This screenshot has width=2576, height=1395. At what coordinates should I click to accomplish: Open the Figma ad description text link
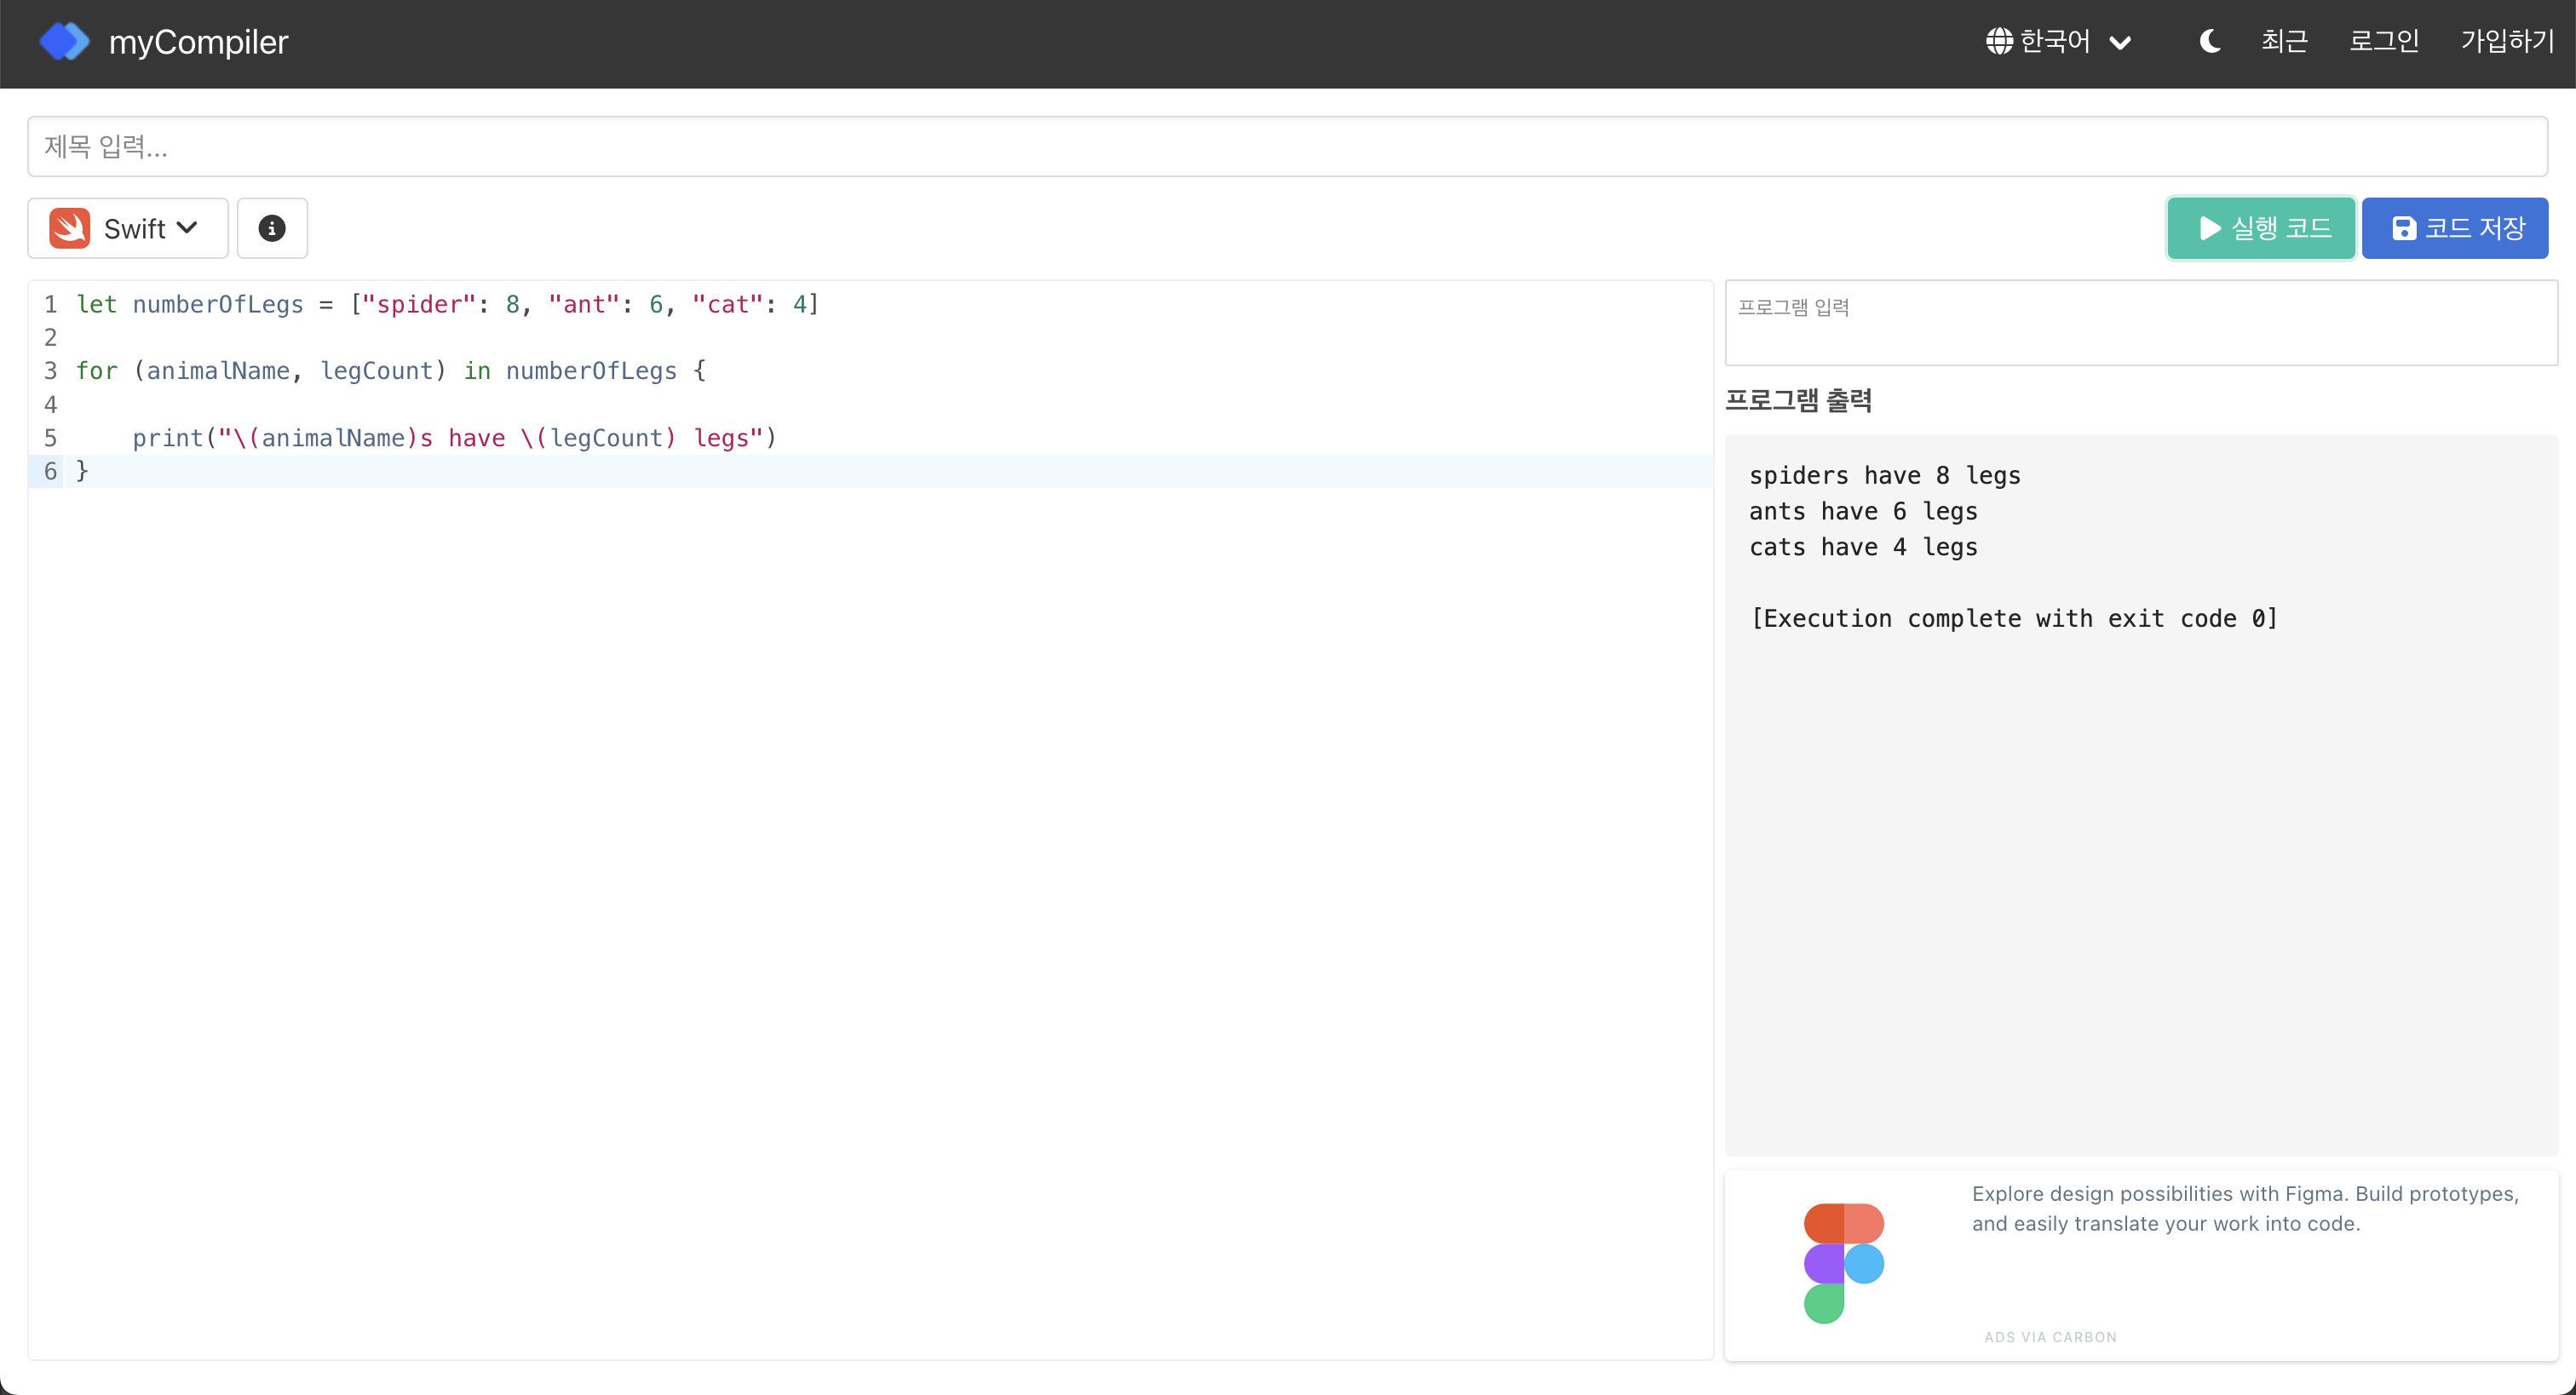coord(2244,1208)
